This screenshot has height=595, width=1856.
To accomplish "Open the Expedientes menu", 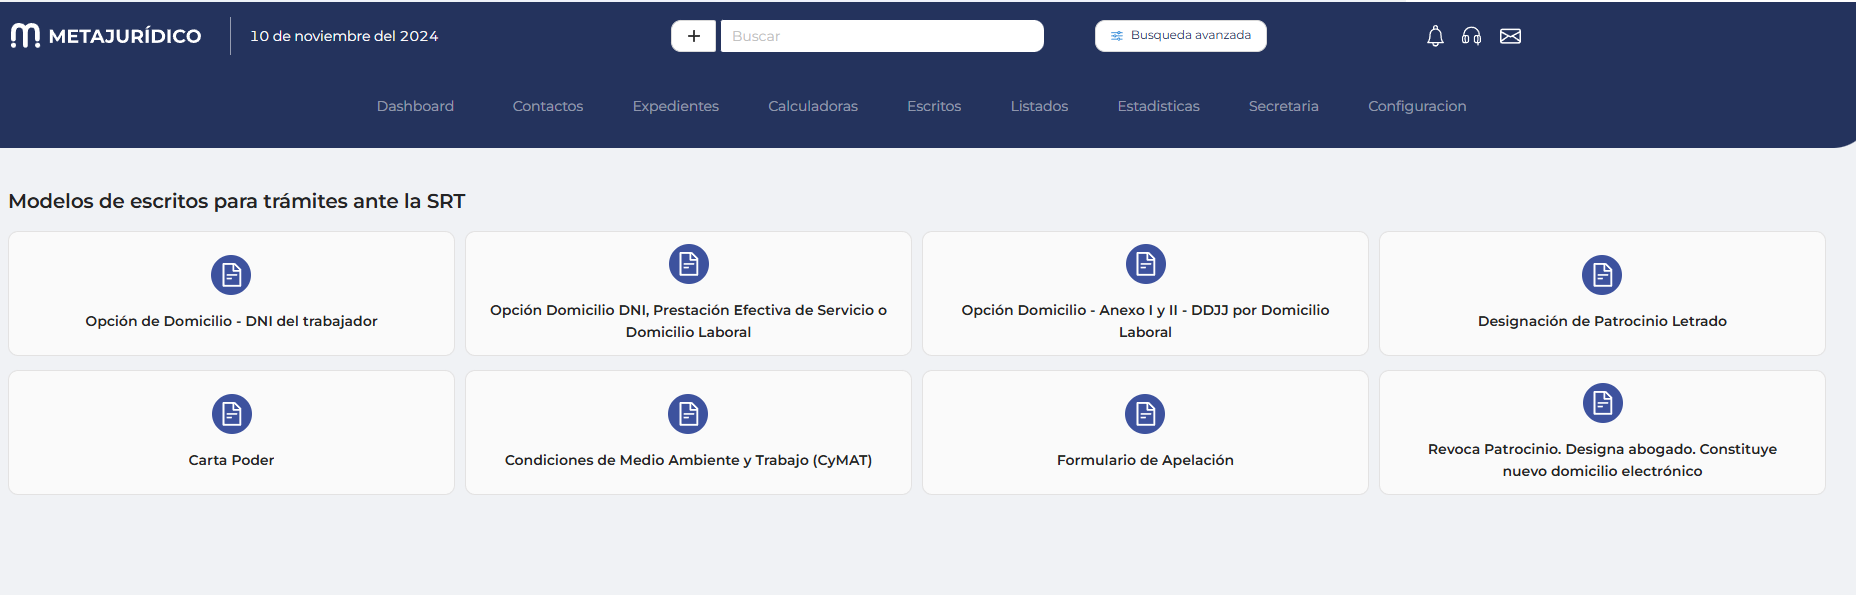I will point(675,106).
